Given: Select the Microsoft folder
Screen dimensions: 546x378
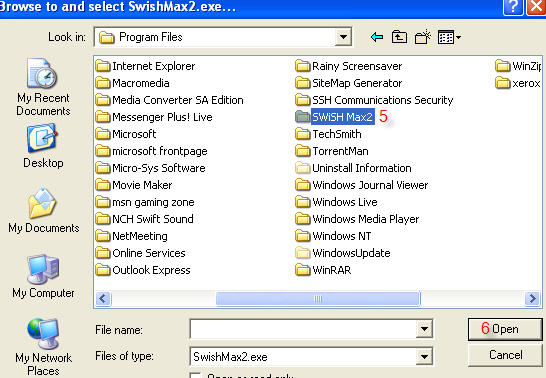Looking at the screenshot, I should 126,134.
